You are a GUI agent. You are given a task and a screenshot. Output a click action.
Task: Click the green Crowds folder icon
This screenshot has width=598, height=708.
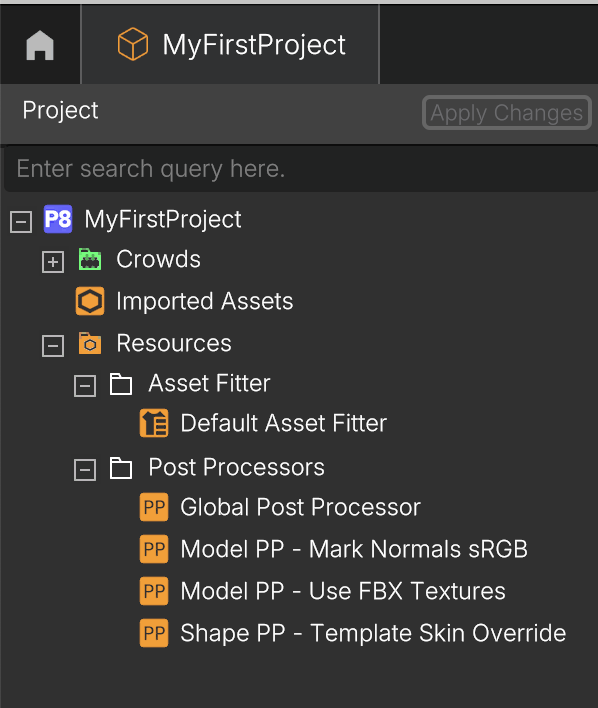[x=90, y=259]
